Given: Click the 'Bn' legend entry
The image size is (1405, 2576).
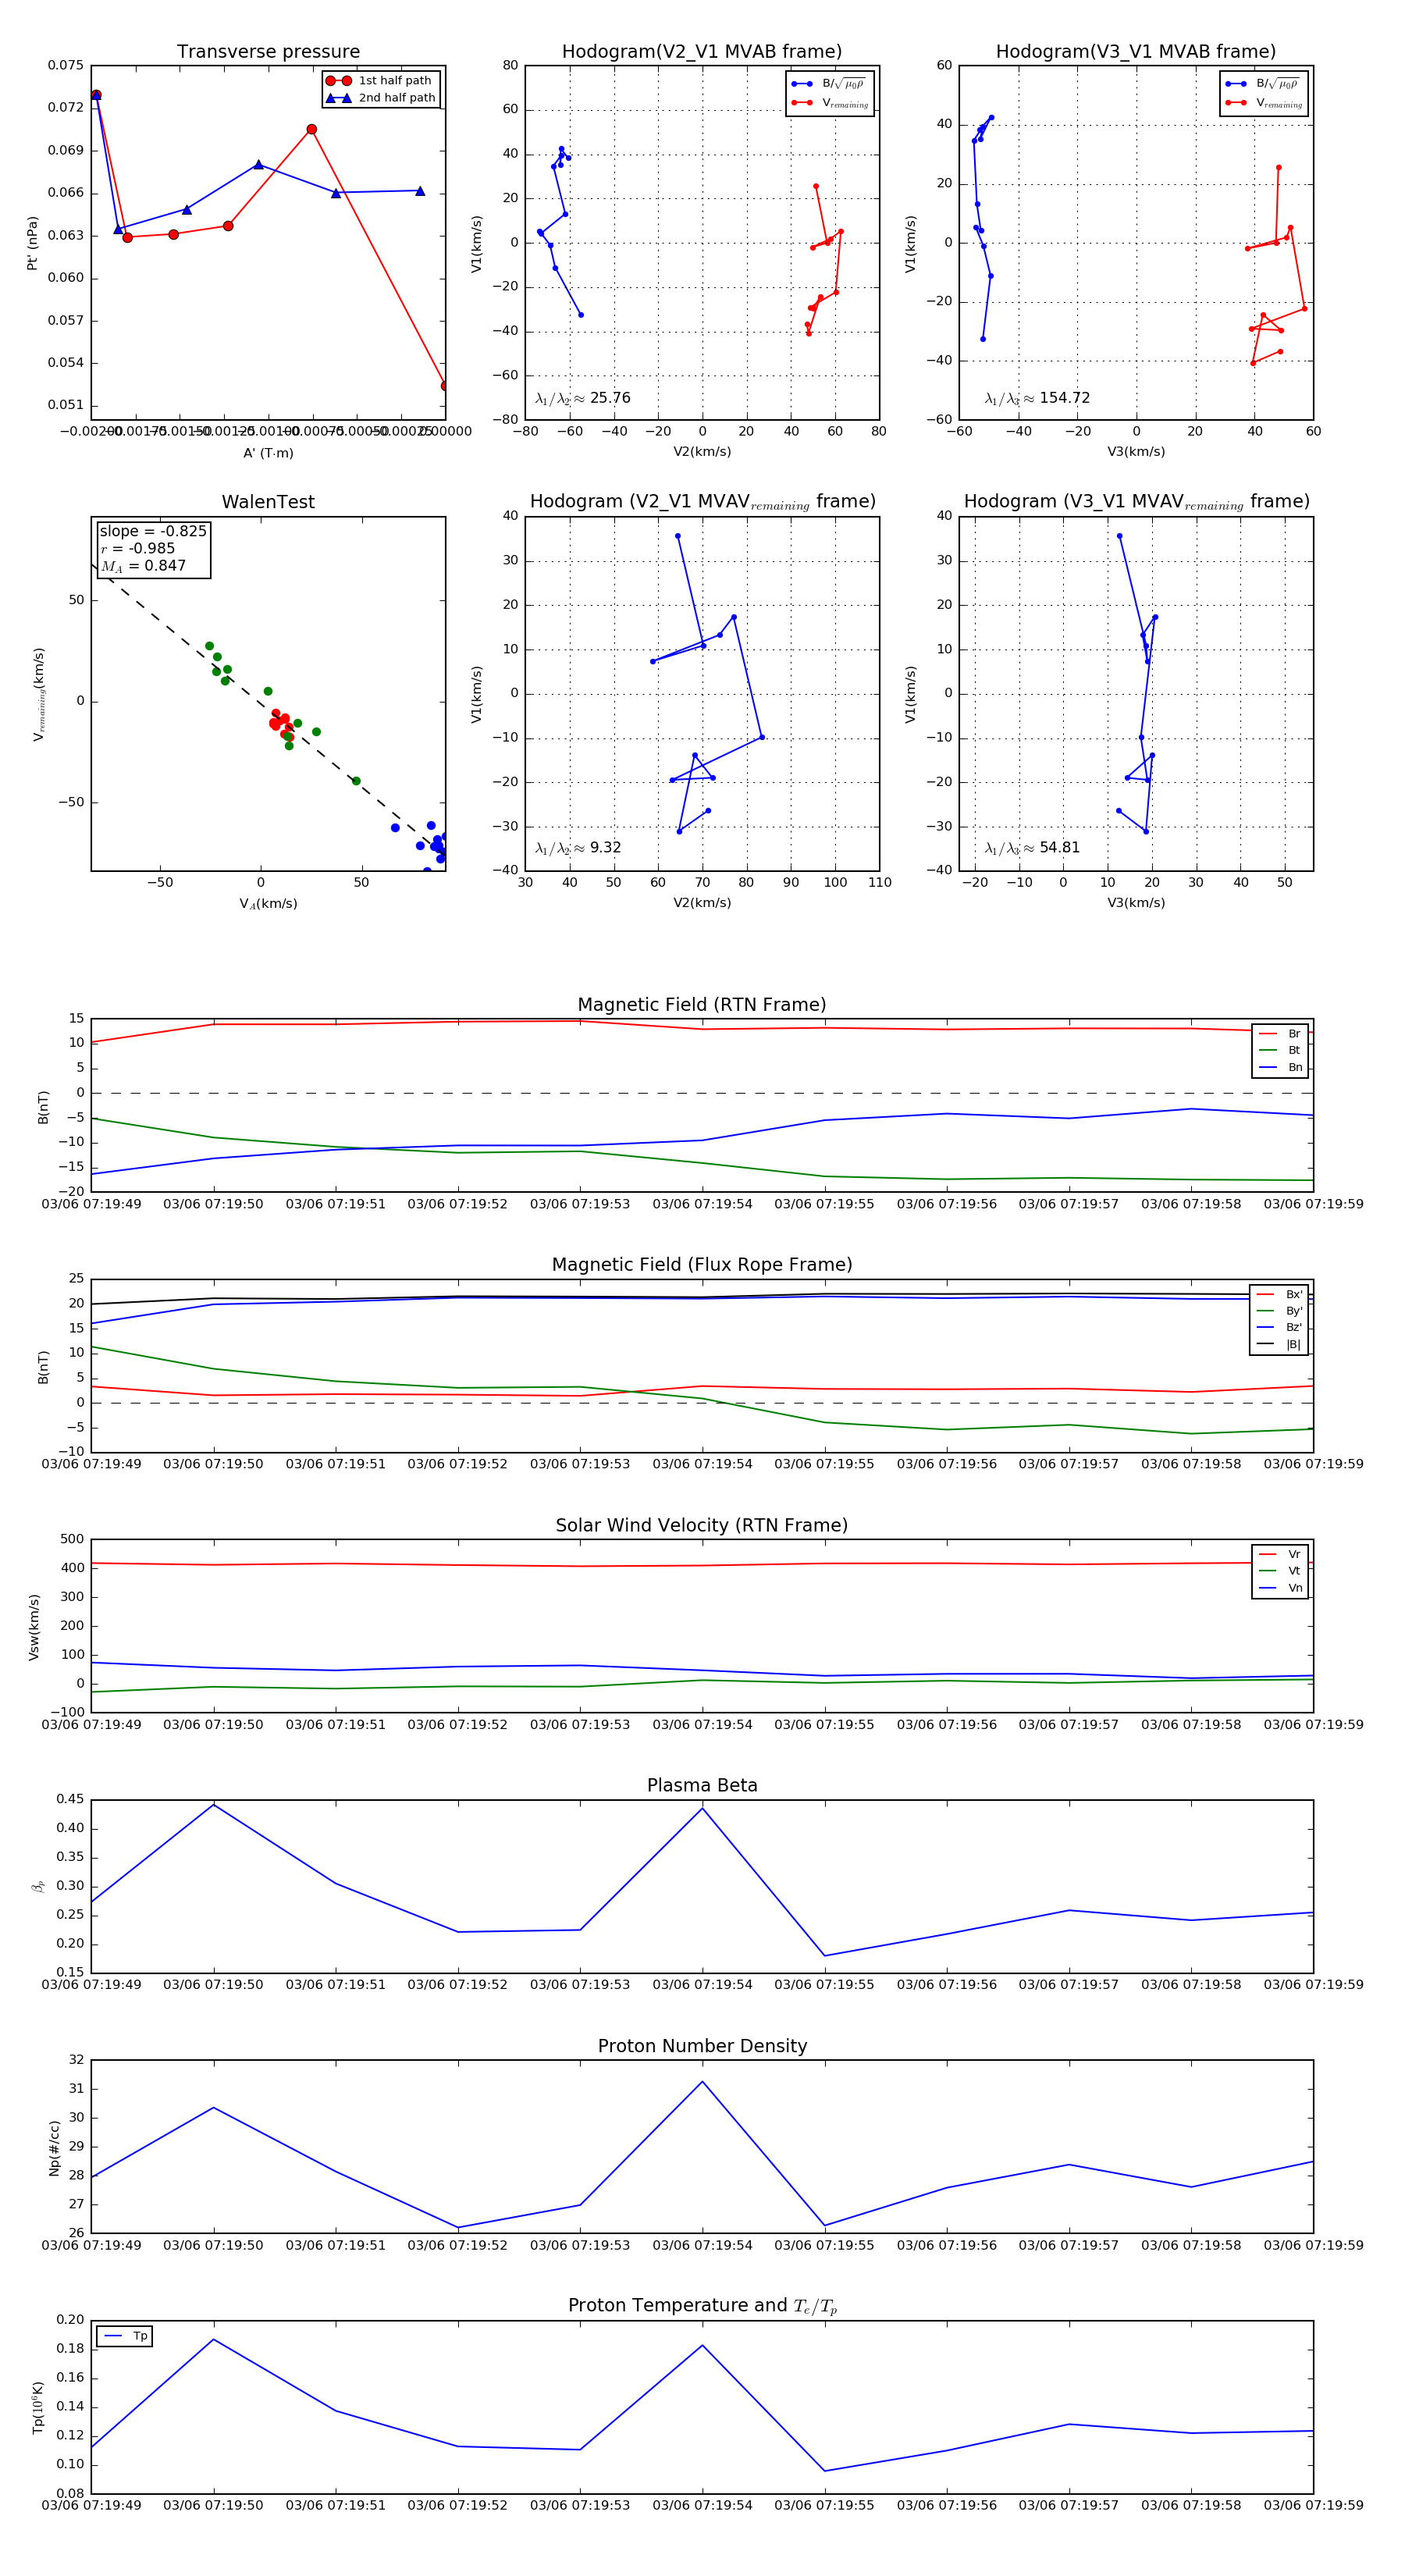Looking at the screenshot, I should pyautogui.click(x=1281, y=1067).
